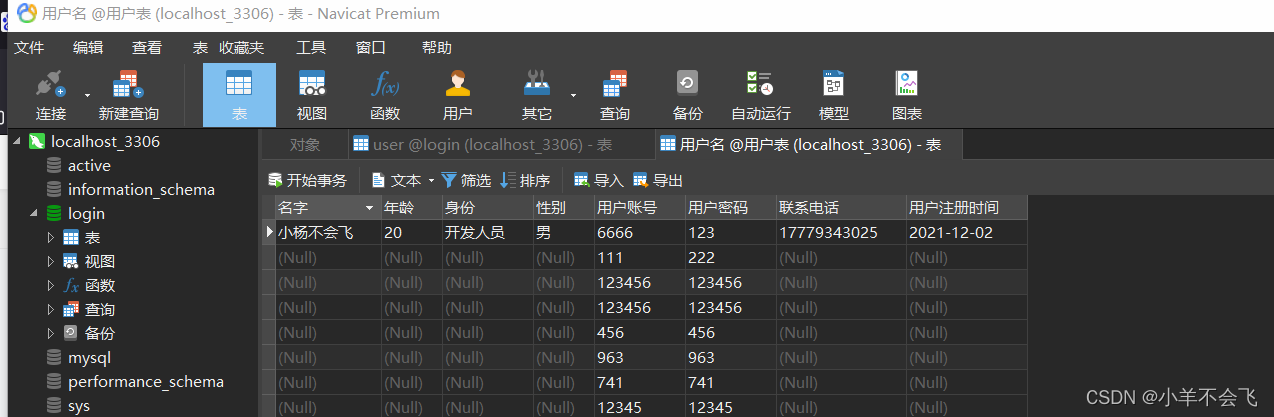Screen dimensions: 1274x417
Task: Open the 编辑 menu
Action: (x=88, y=47)
